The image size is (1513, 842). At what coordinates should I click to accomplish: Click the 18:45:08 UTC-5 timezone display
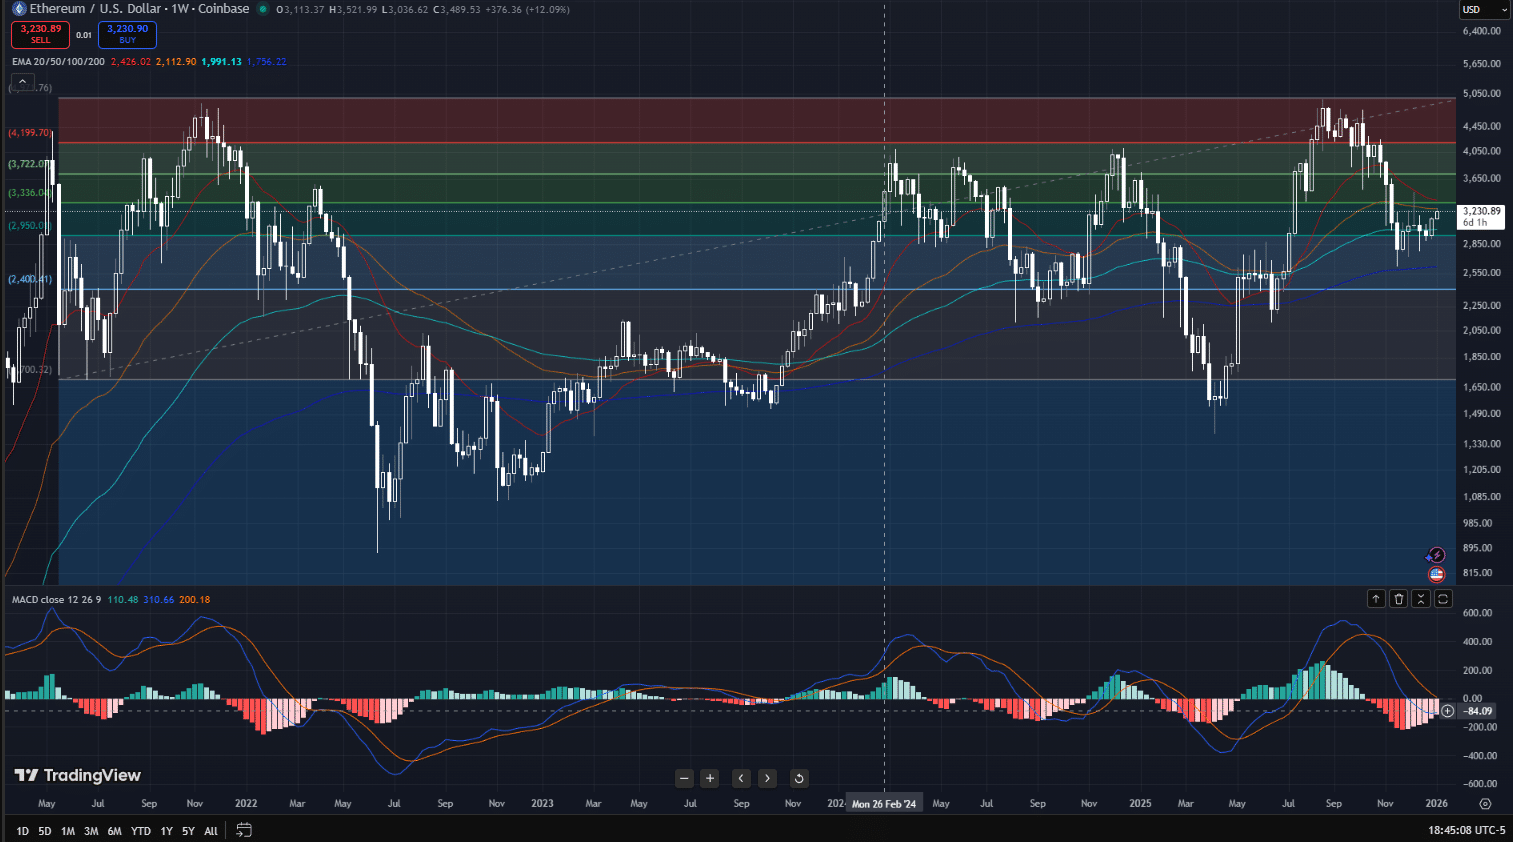[x=1467, y=830]
